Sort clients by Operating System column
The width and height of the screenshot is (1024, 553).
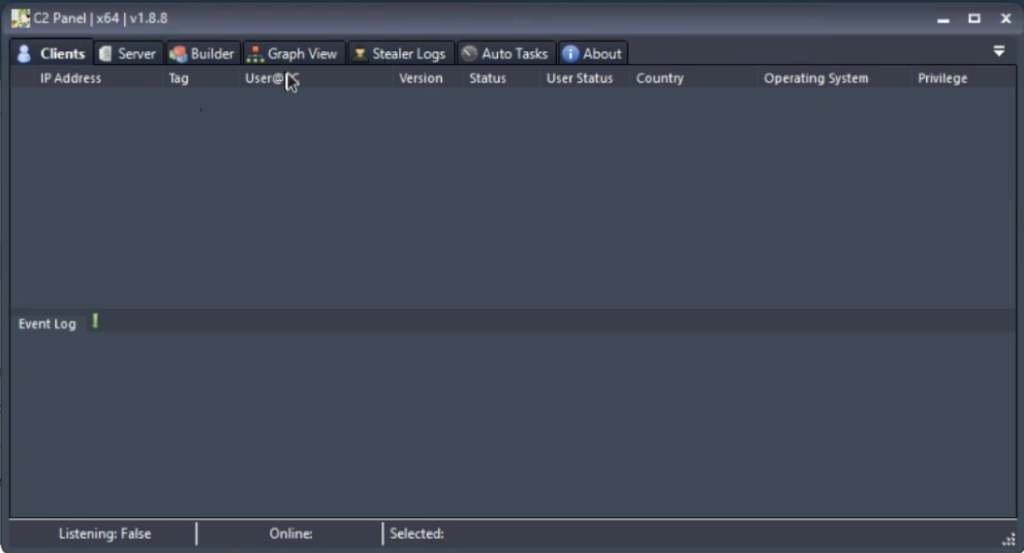click(816, 78)
